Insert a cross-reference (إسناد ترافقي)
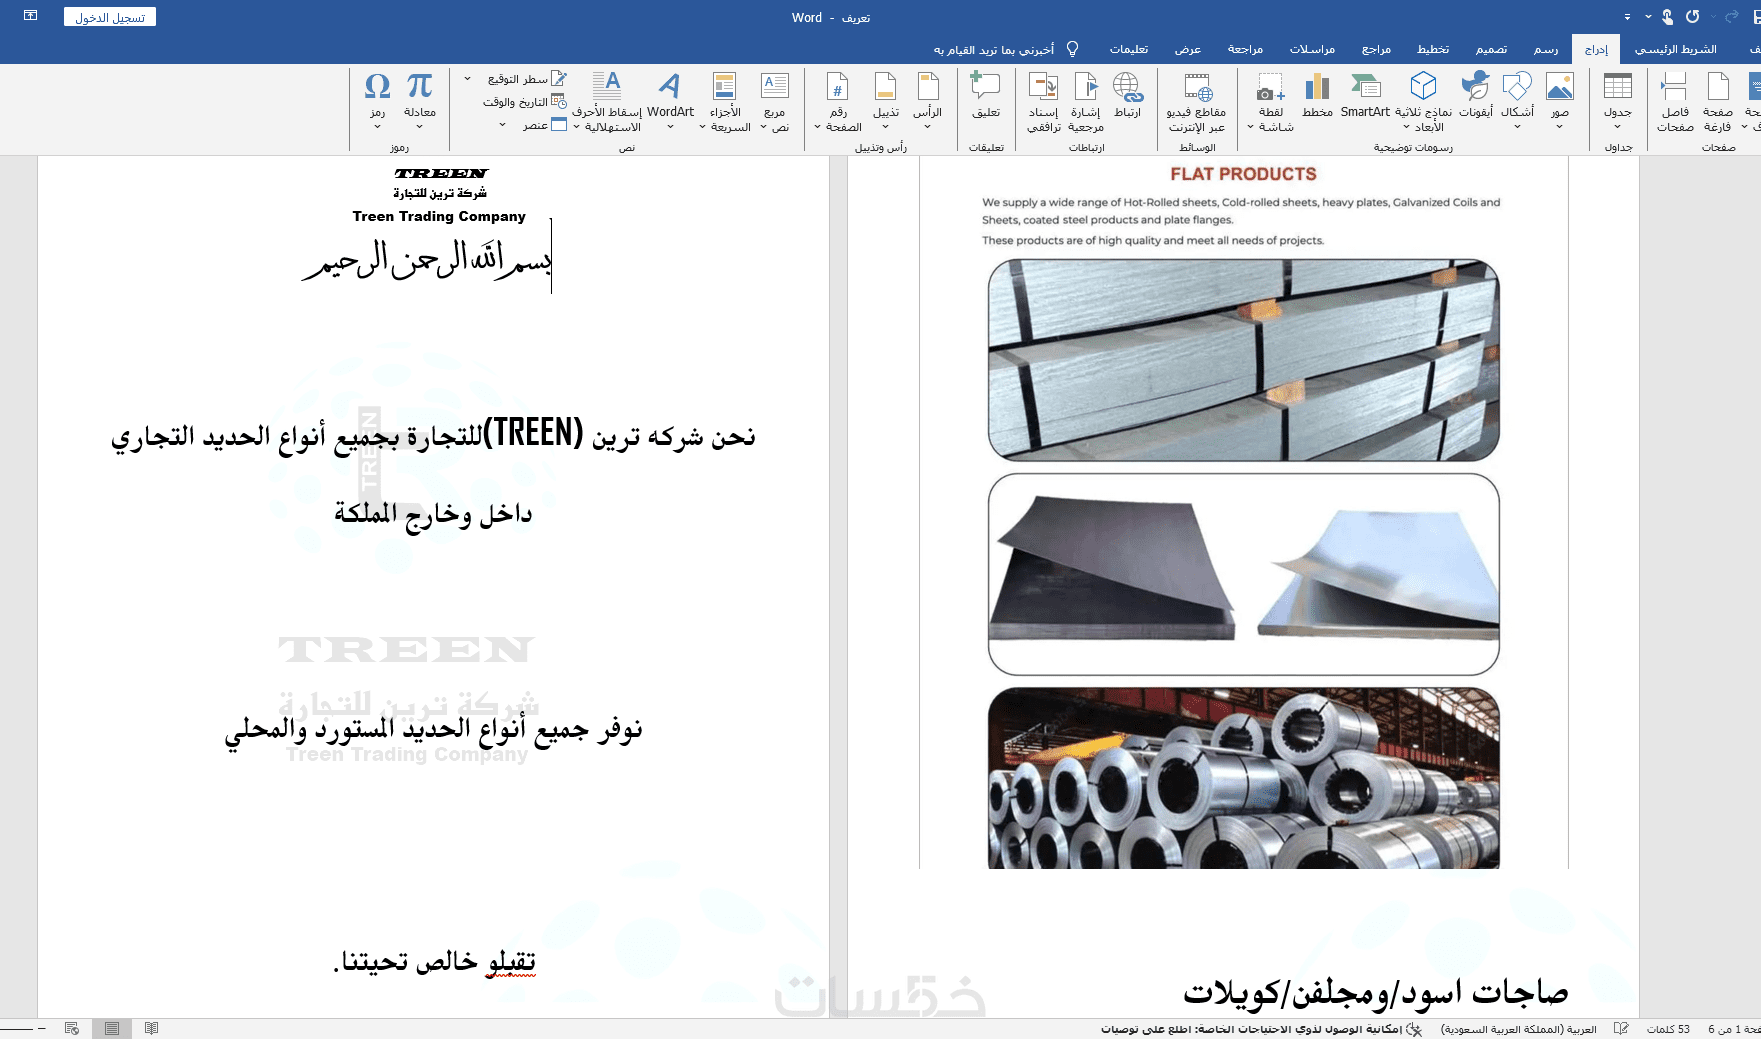The image size is (1761, 1039). [1044, 101]
